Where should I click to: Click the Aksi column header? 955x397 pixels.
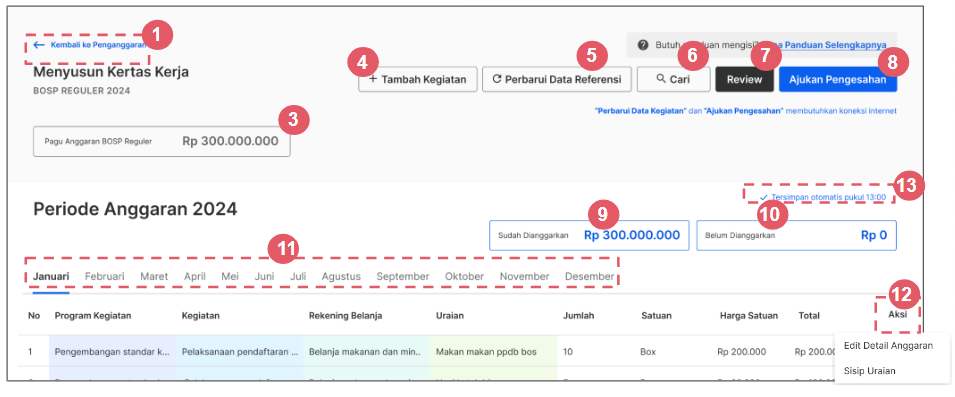(898, 315)
